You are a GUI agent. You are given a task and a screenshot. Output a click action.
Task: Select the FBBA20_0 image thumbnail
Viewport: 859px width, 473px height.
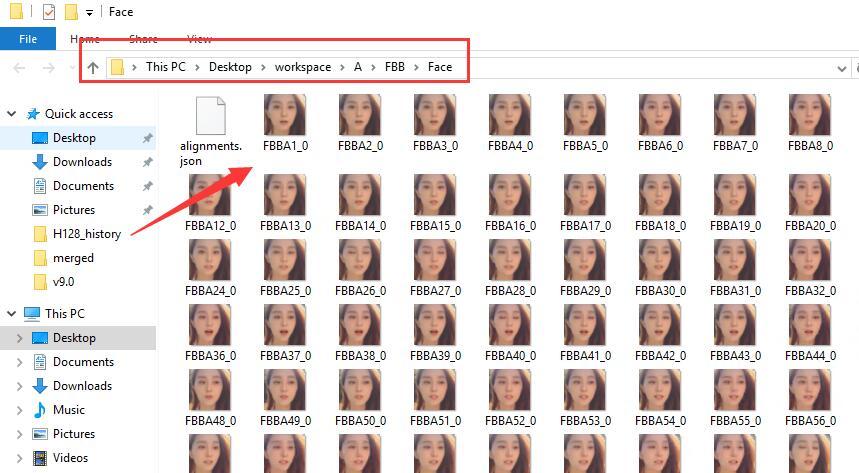(x=810, y=195)
